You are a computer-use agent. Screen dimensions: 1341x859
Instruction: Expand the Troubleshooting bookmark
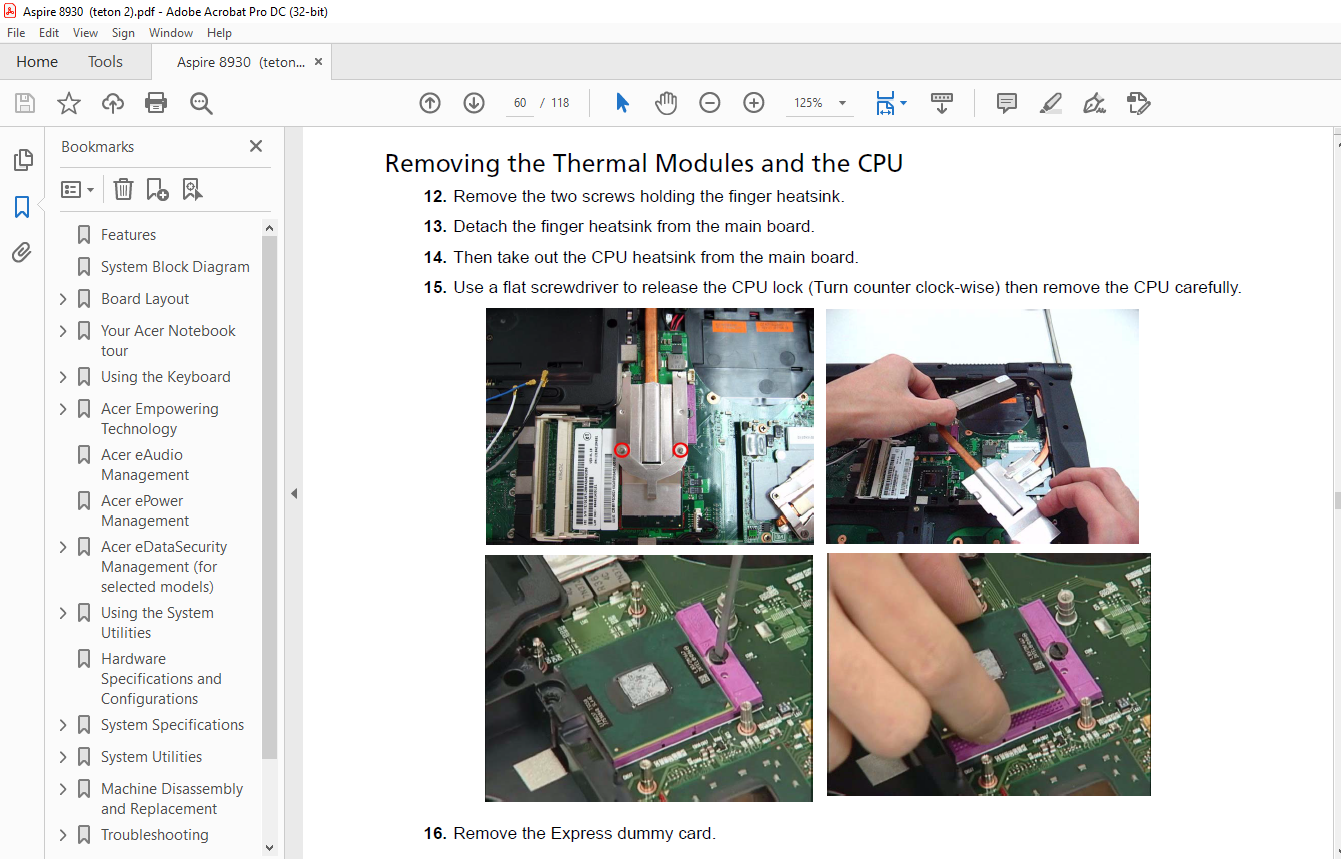click(x=63, y=835)
